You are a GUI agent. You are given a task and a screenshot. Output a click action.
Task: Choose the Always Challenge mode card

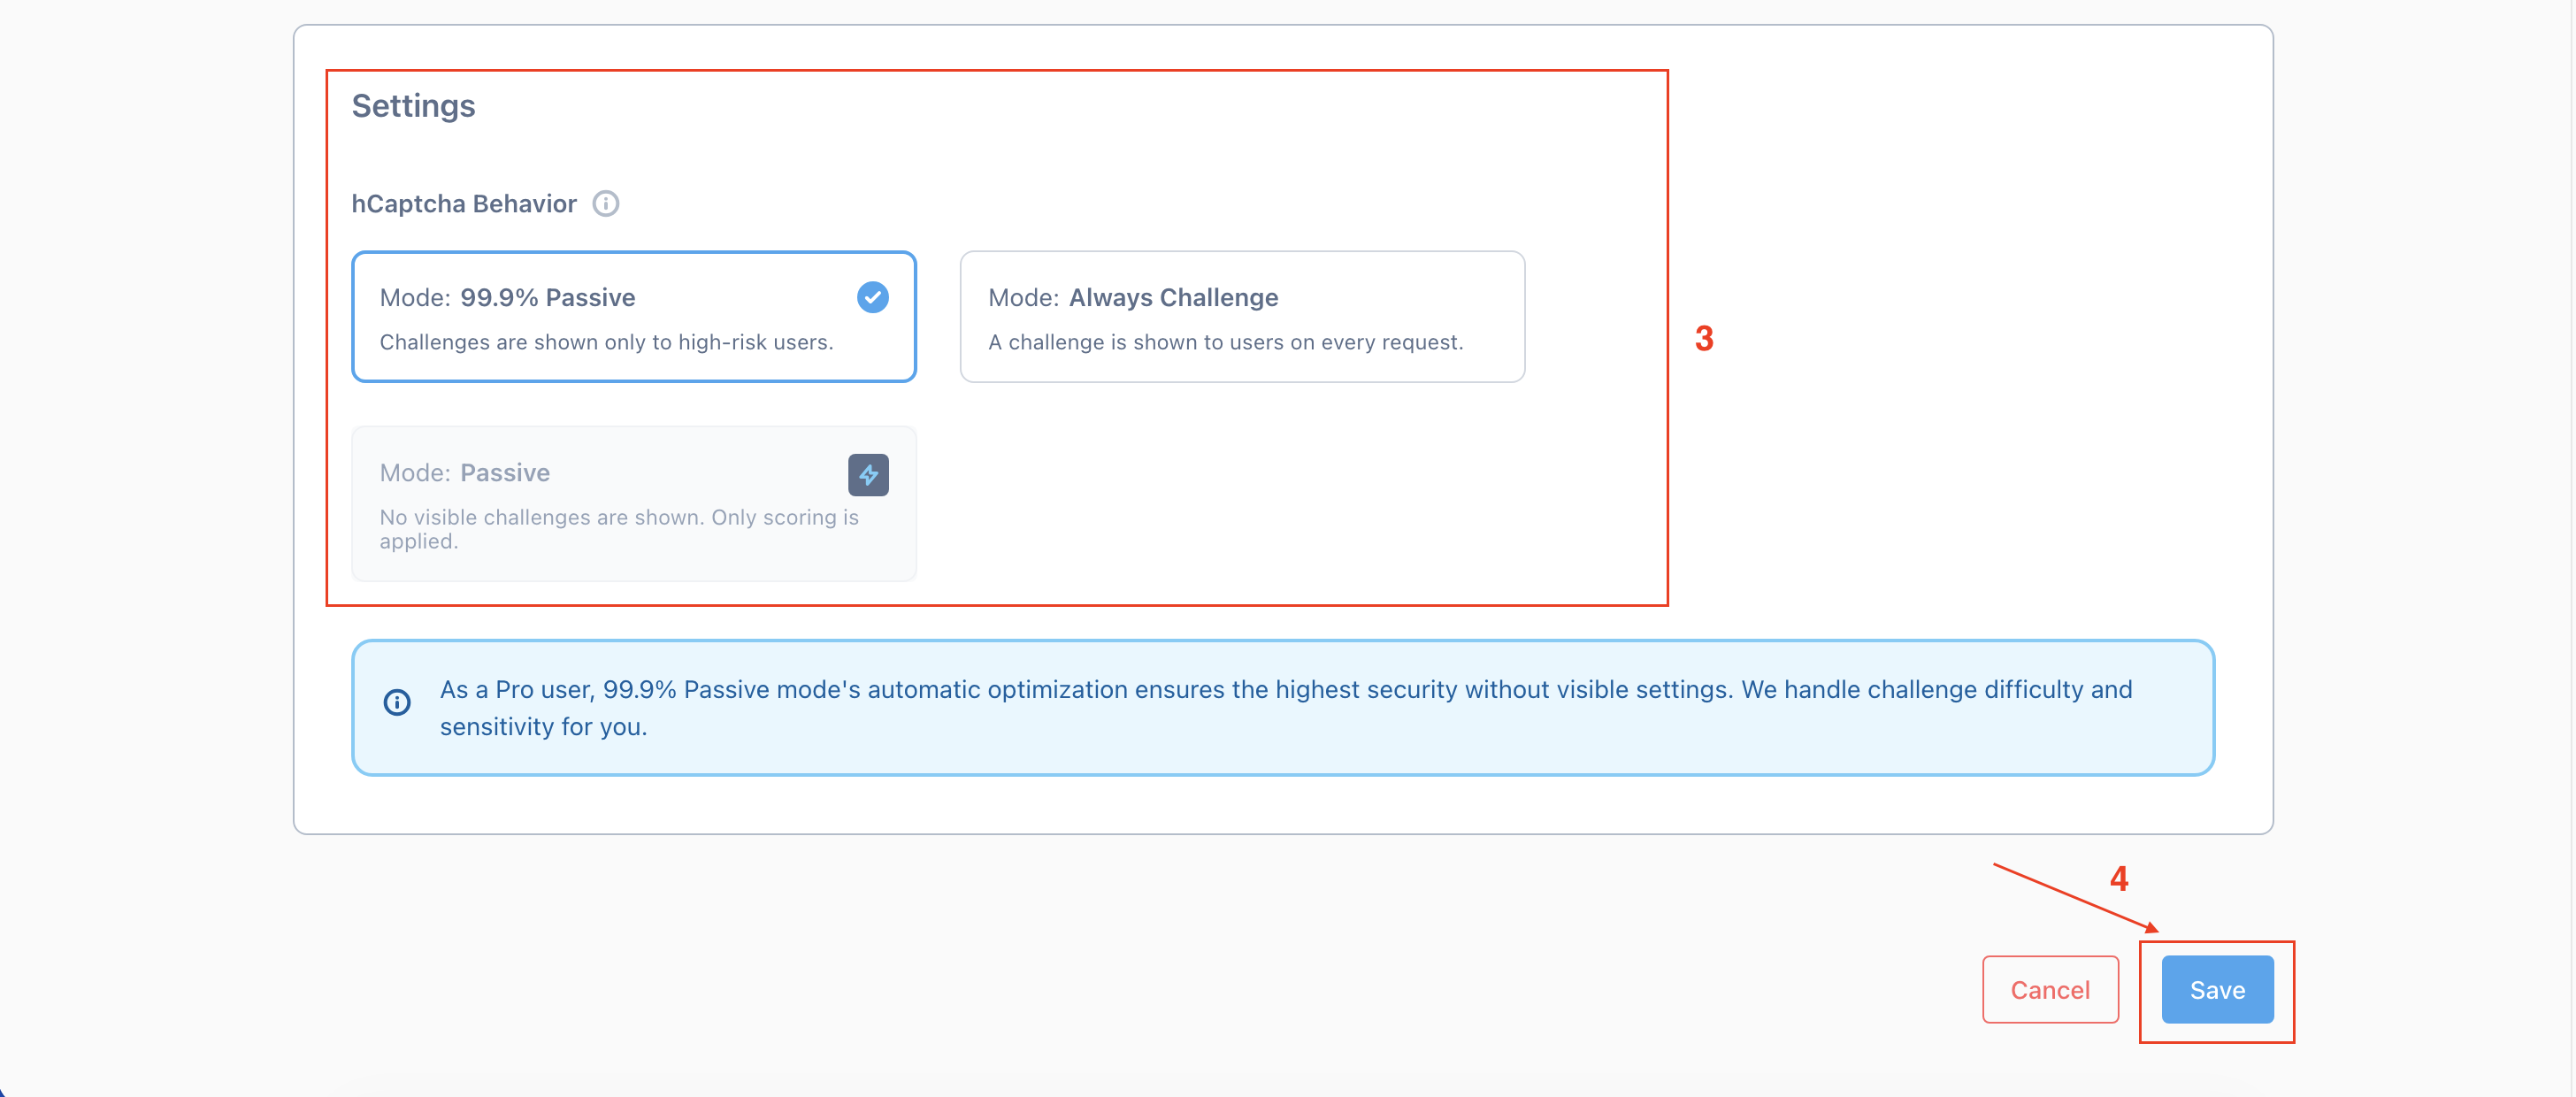point(1242,317)
